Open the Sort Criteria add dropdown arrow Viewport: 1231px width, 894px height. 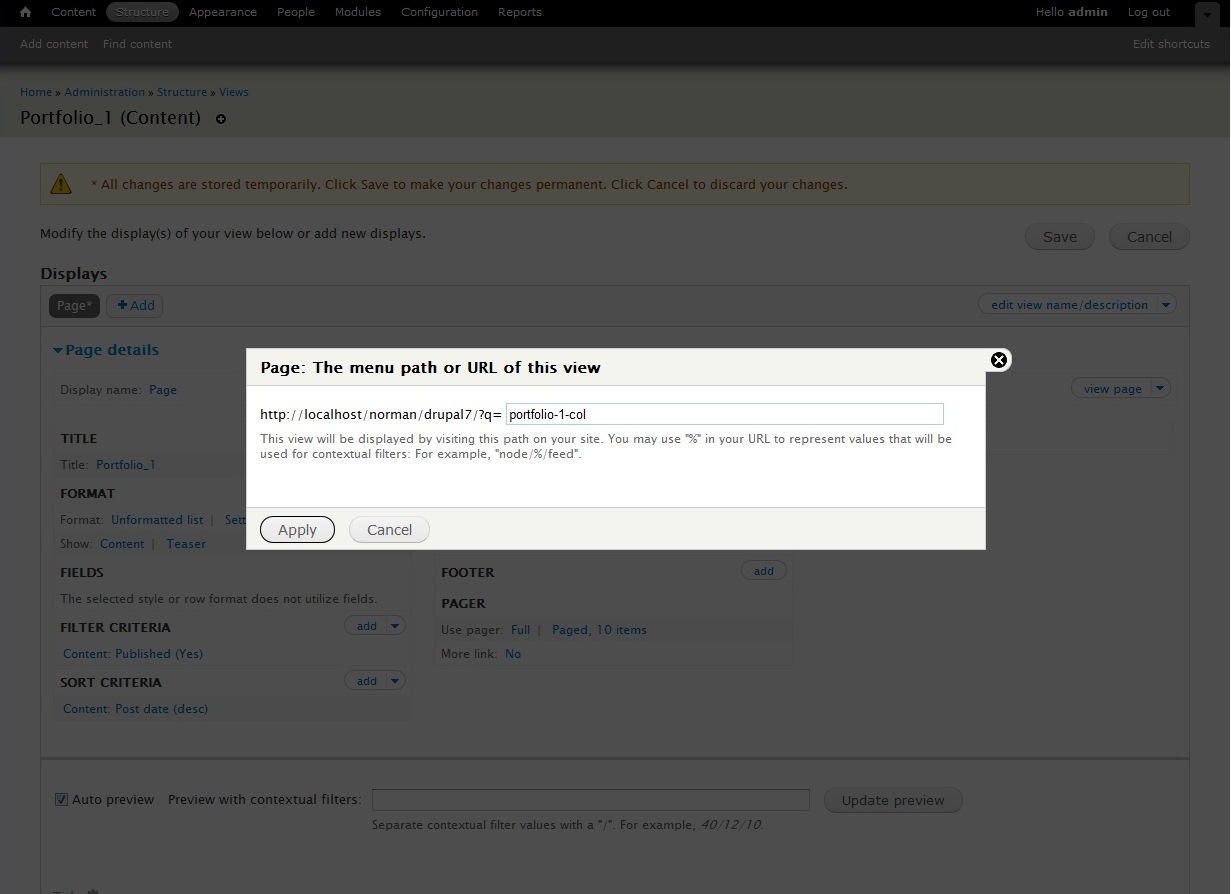396,681
